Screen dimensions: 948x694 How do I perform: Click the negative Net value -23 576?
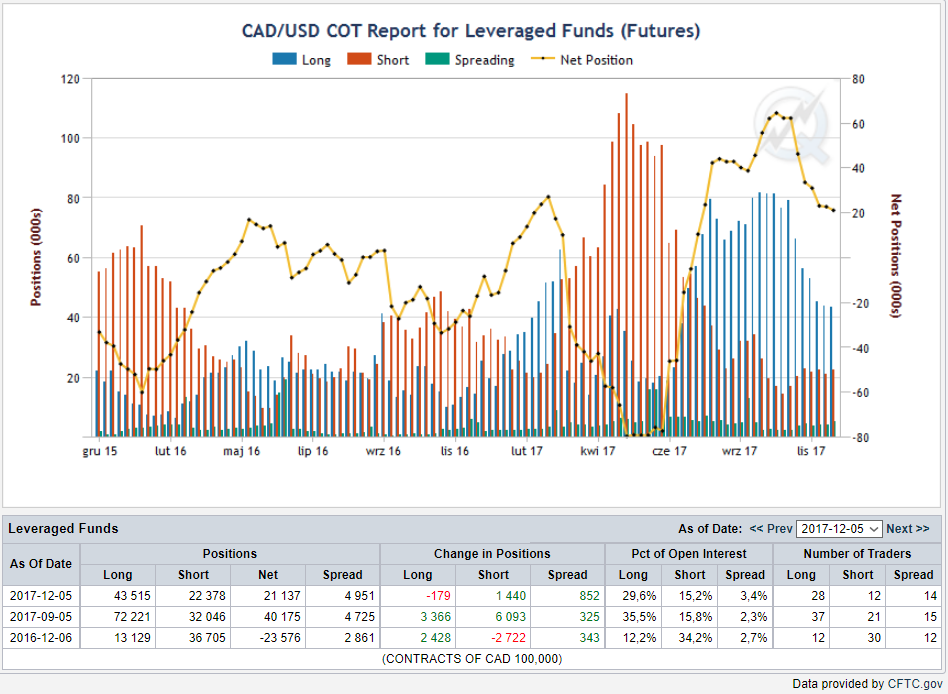(280, 638)
